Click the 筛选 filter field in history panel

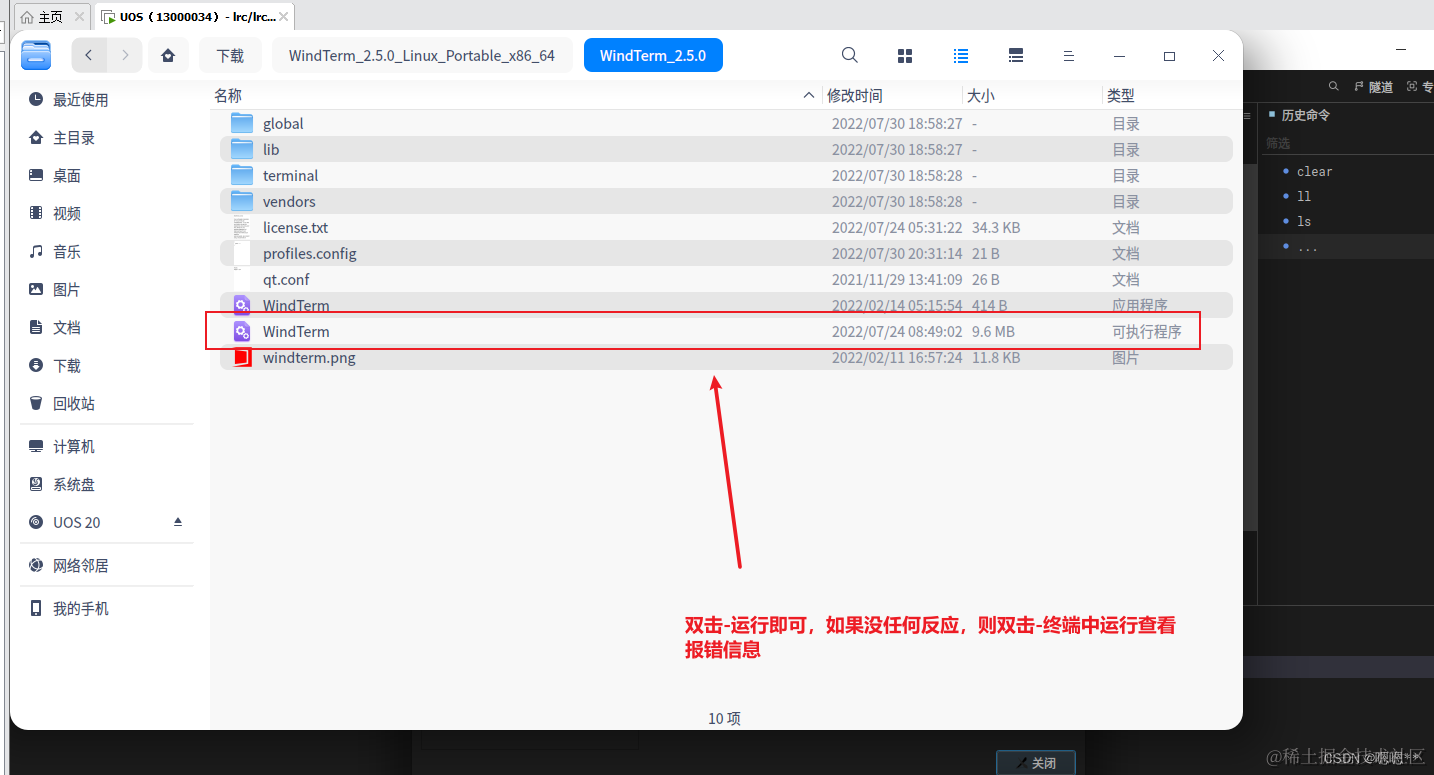click(1347, 143)
